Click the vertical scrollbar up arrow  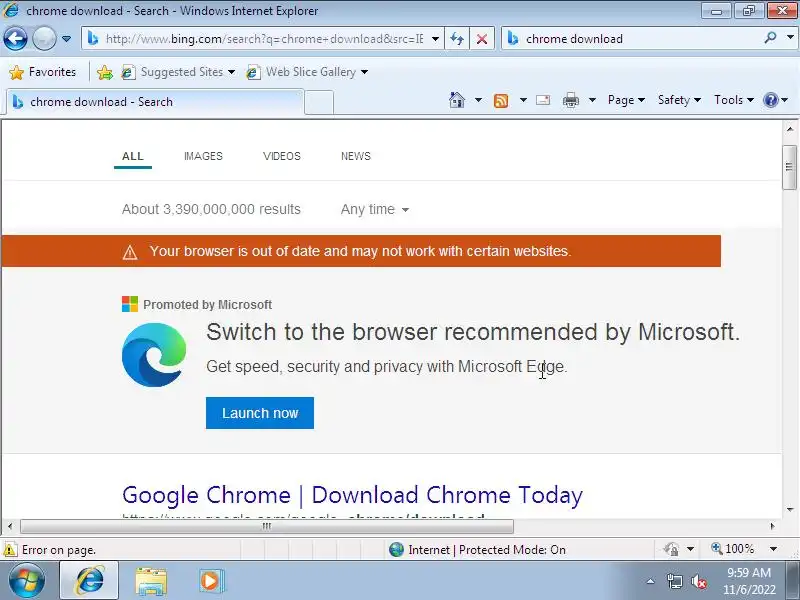(x=789, y=129)
